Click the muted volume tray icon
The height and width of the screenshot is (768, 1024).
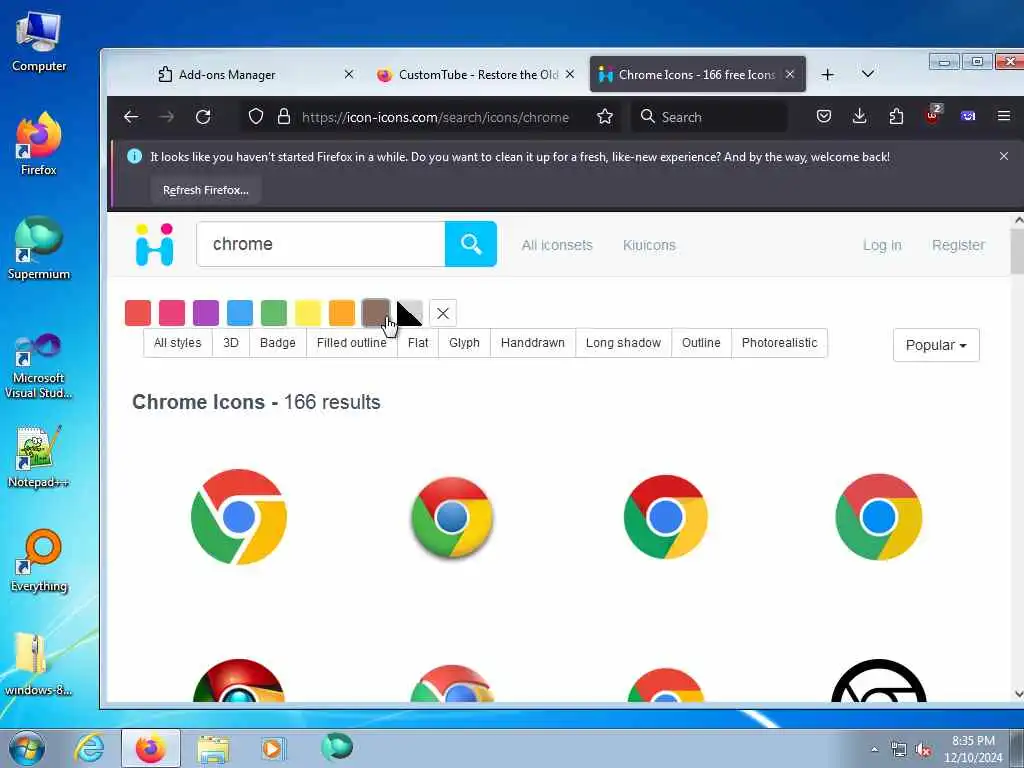tap(923, 750)
